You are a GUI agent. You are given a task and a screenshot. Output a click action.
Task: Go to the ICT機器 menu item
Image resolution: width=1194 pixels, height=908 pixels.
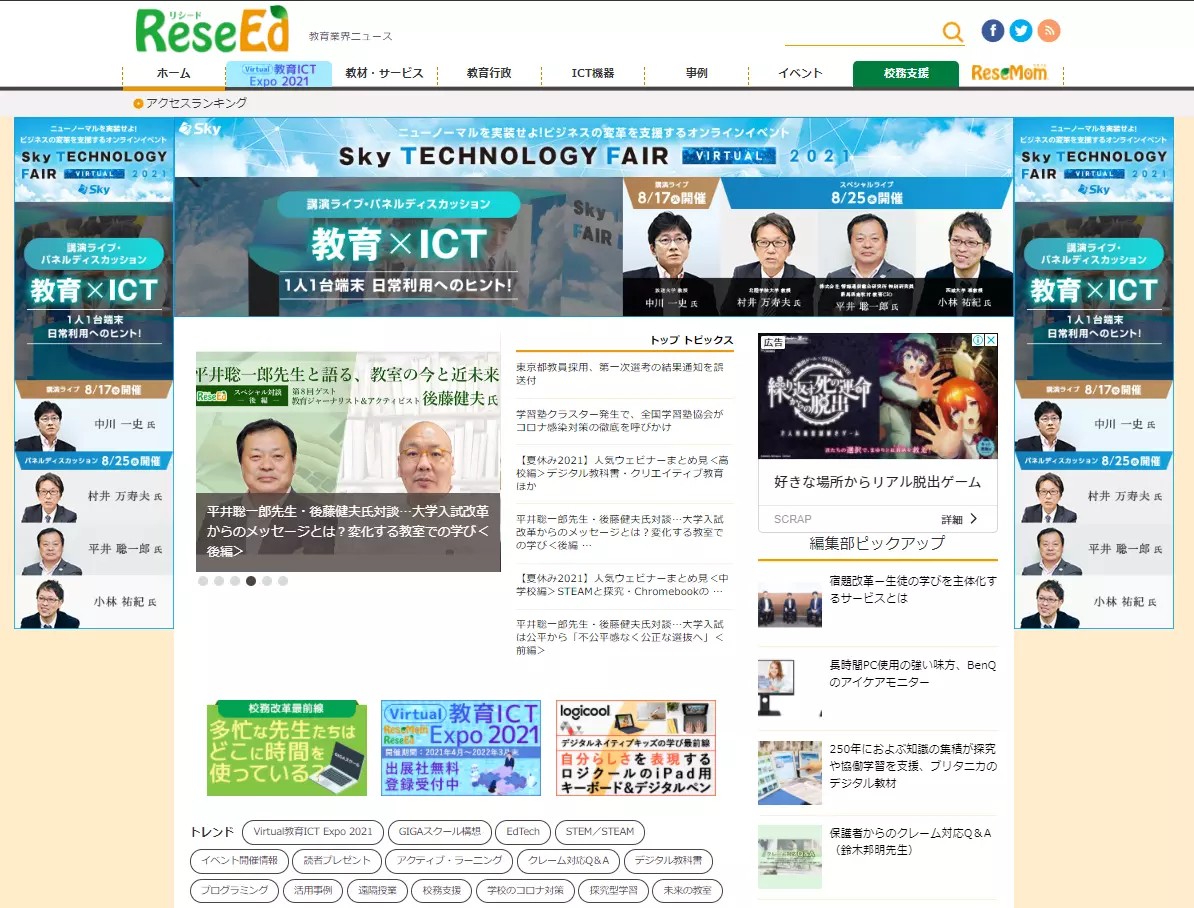[x=592, y=73]
